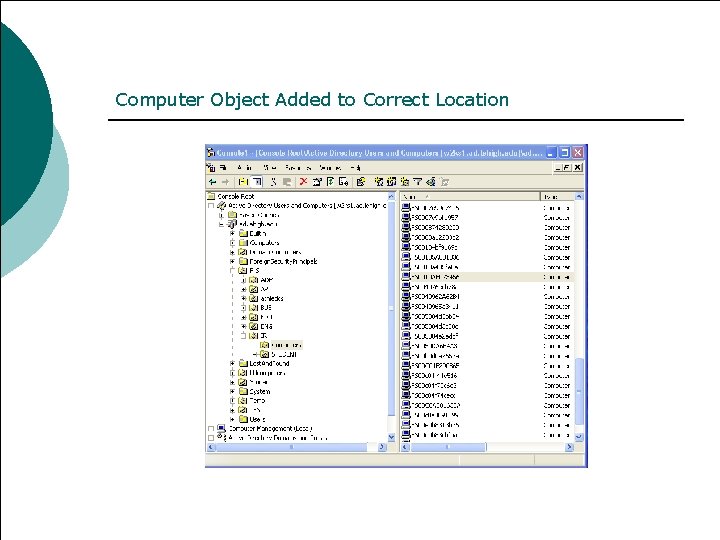
Task: Click the Back arrow in the toolbar
Action: (212, 182)
